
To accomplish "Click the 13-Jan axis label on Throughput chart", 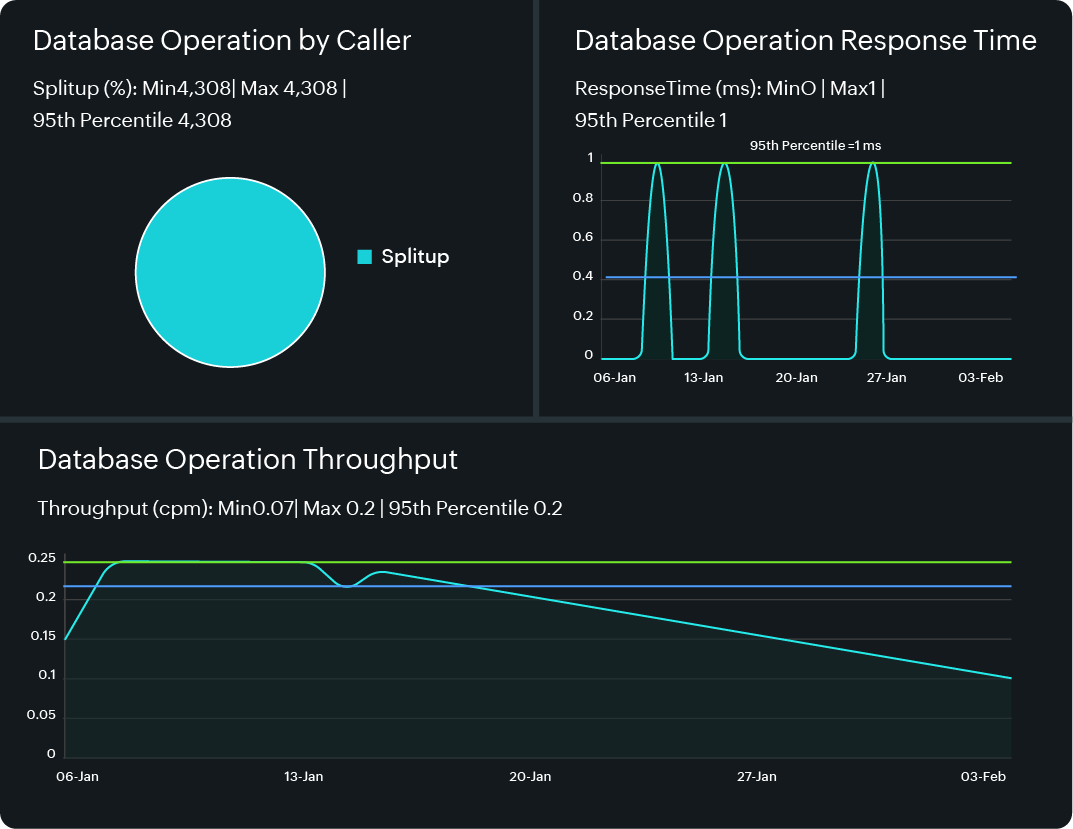I will pyautogui.click(x=304, y=776).
